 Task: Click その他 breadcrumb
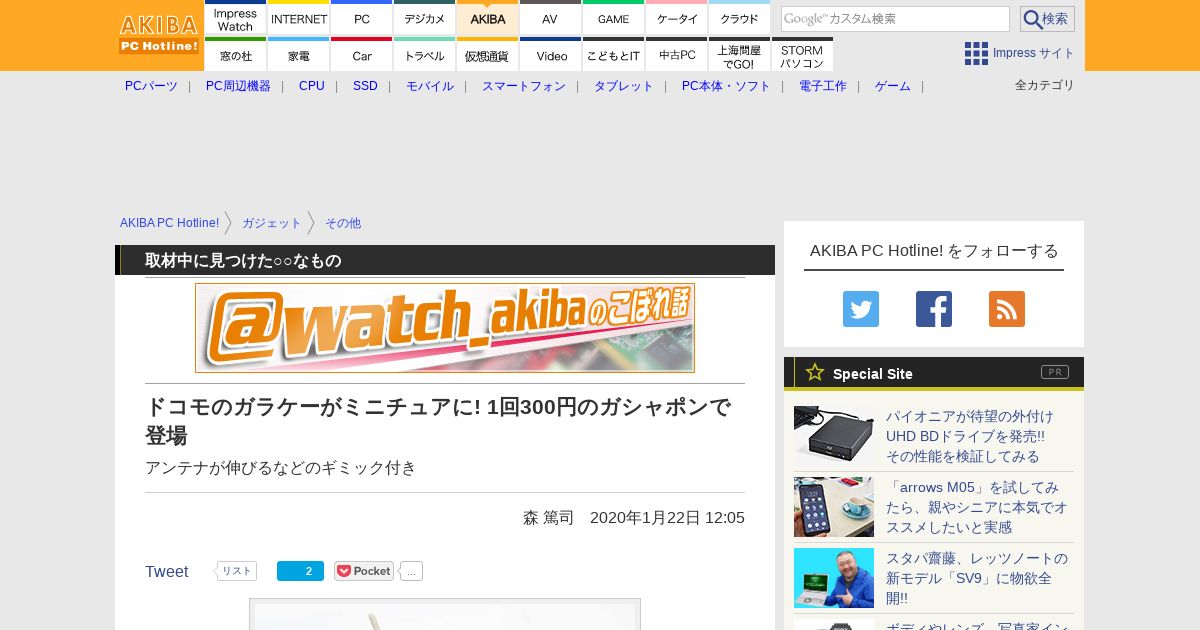343,223
